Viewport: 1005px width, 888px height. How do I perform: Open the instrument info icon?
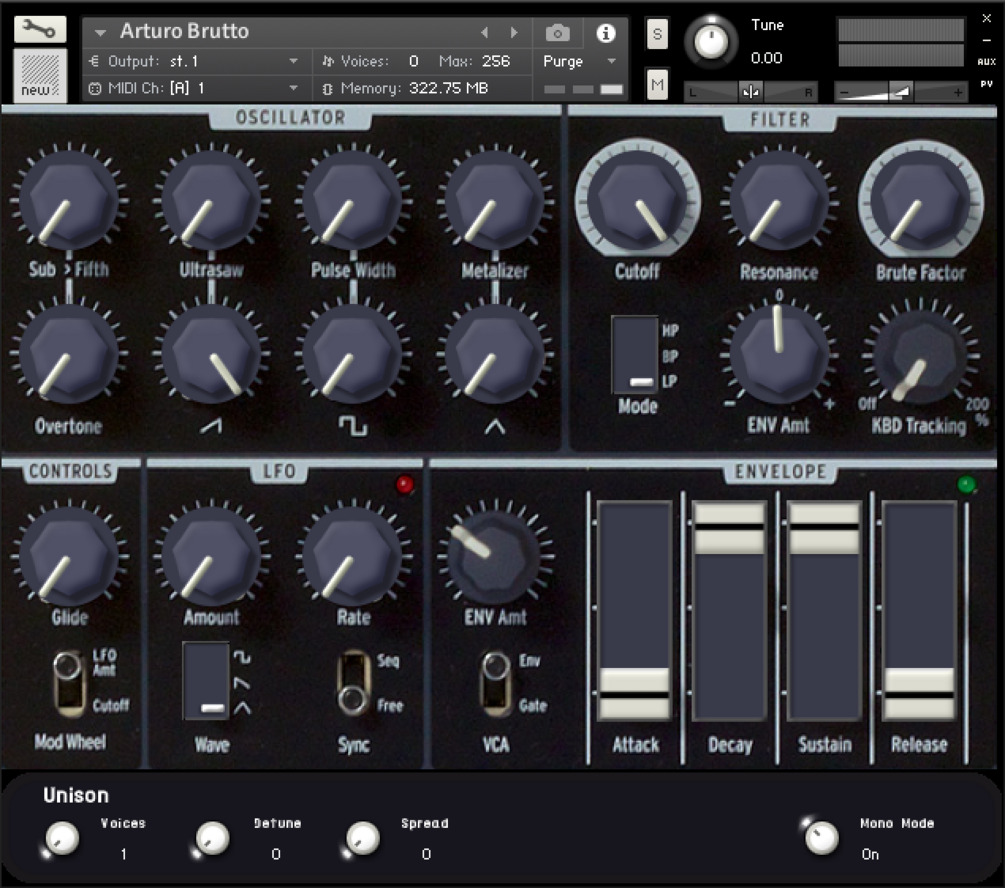pos(605,33)
